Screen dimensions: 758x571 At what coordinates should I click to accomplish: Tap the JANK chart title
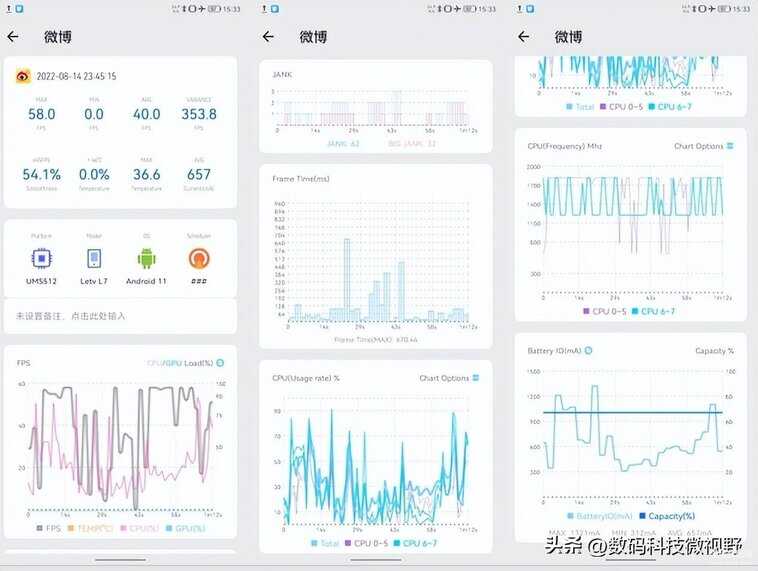click(x=282, y=74)
